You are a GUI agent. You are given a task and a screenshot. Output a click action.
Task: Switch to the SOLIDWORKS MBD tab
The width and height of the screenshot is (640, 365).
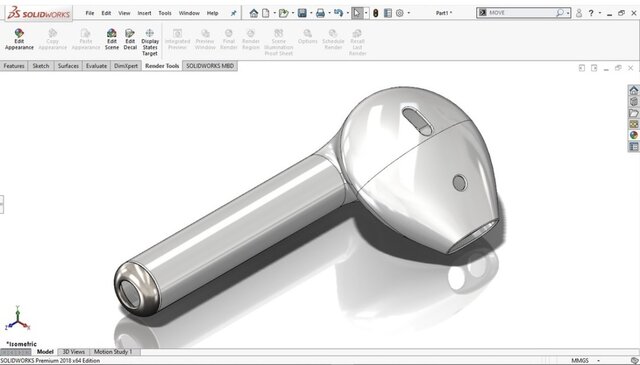pyautogui.click(x=210, y=66)
